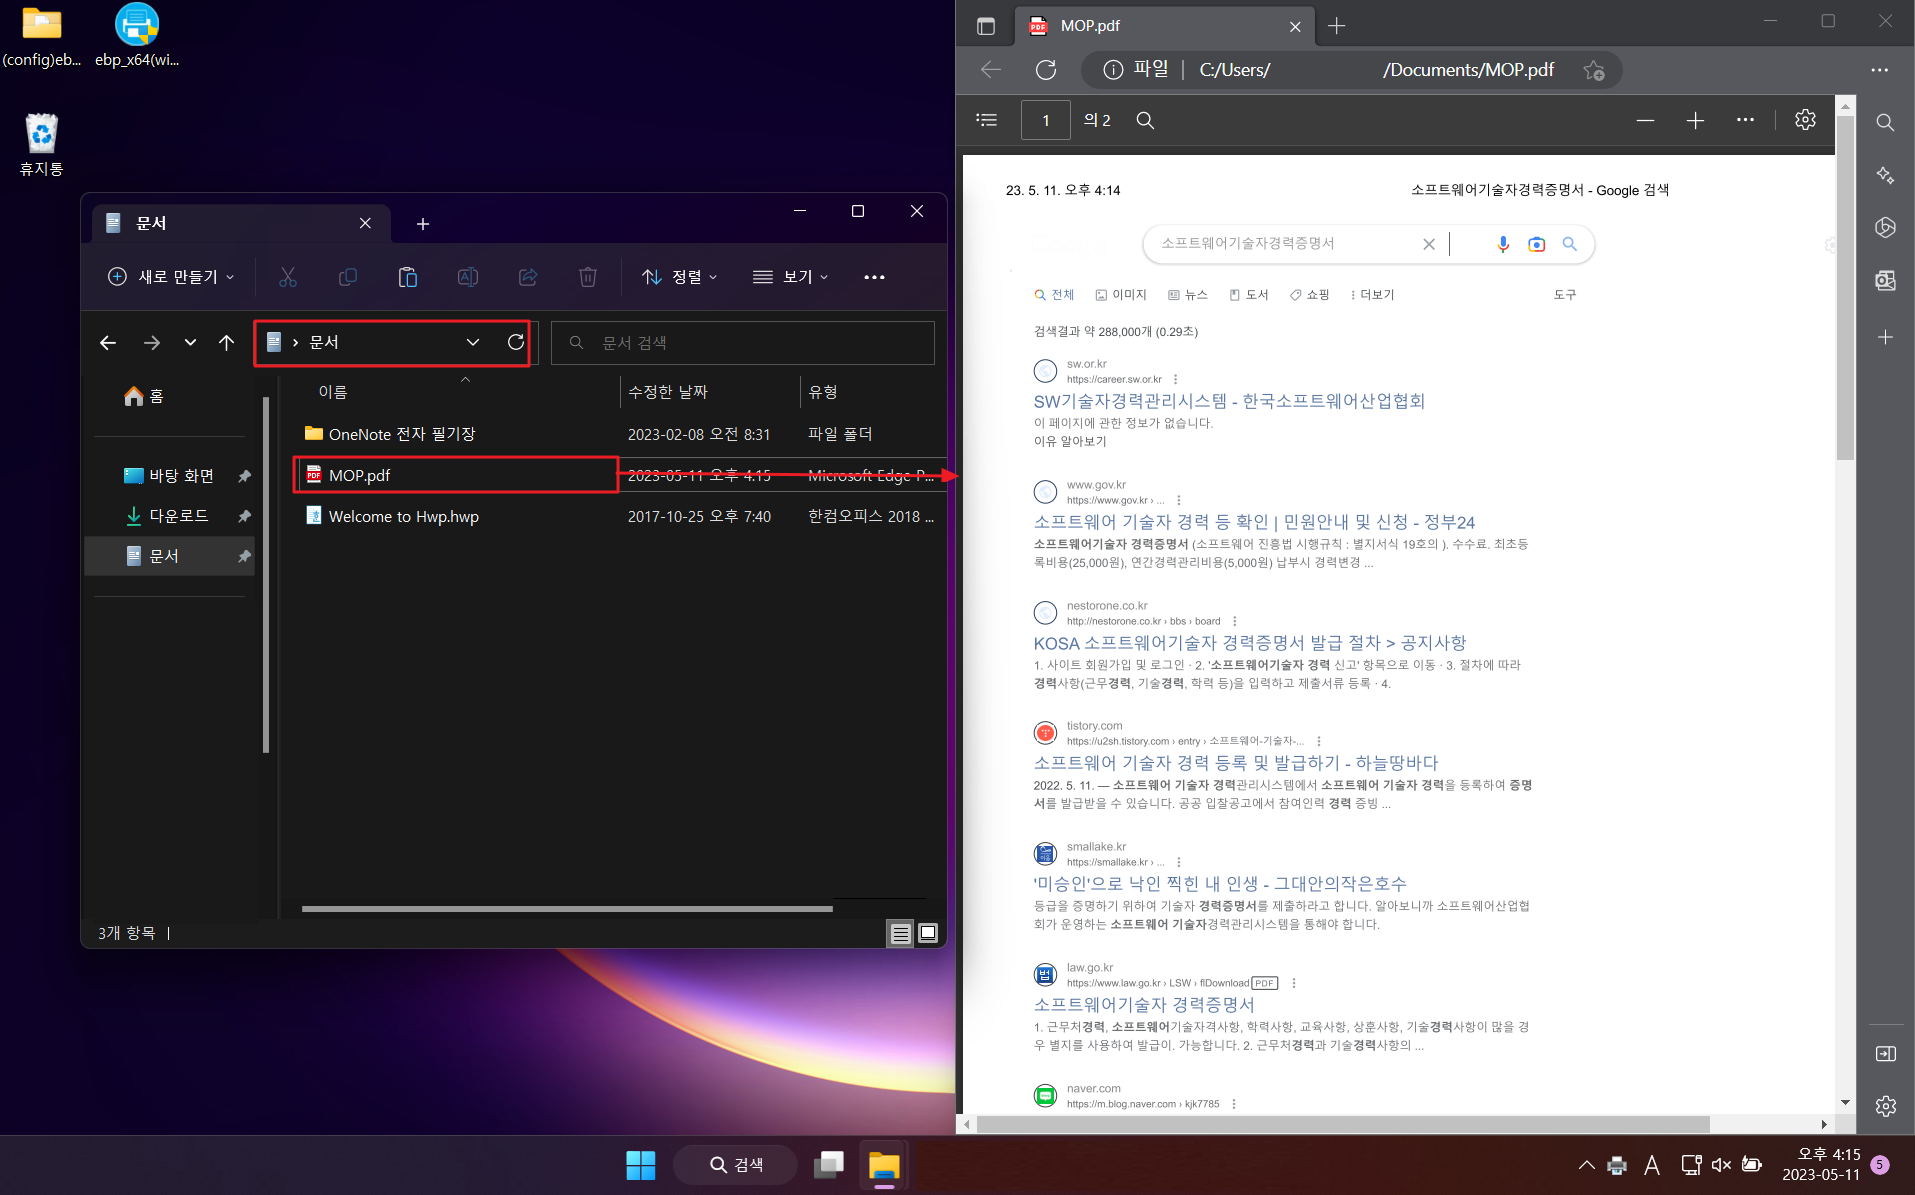Open Task View on the taskbar
The height and width of the screenshot is (1195, 1915).
click(829, 1165)
